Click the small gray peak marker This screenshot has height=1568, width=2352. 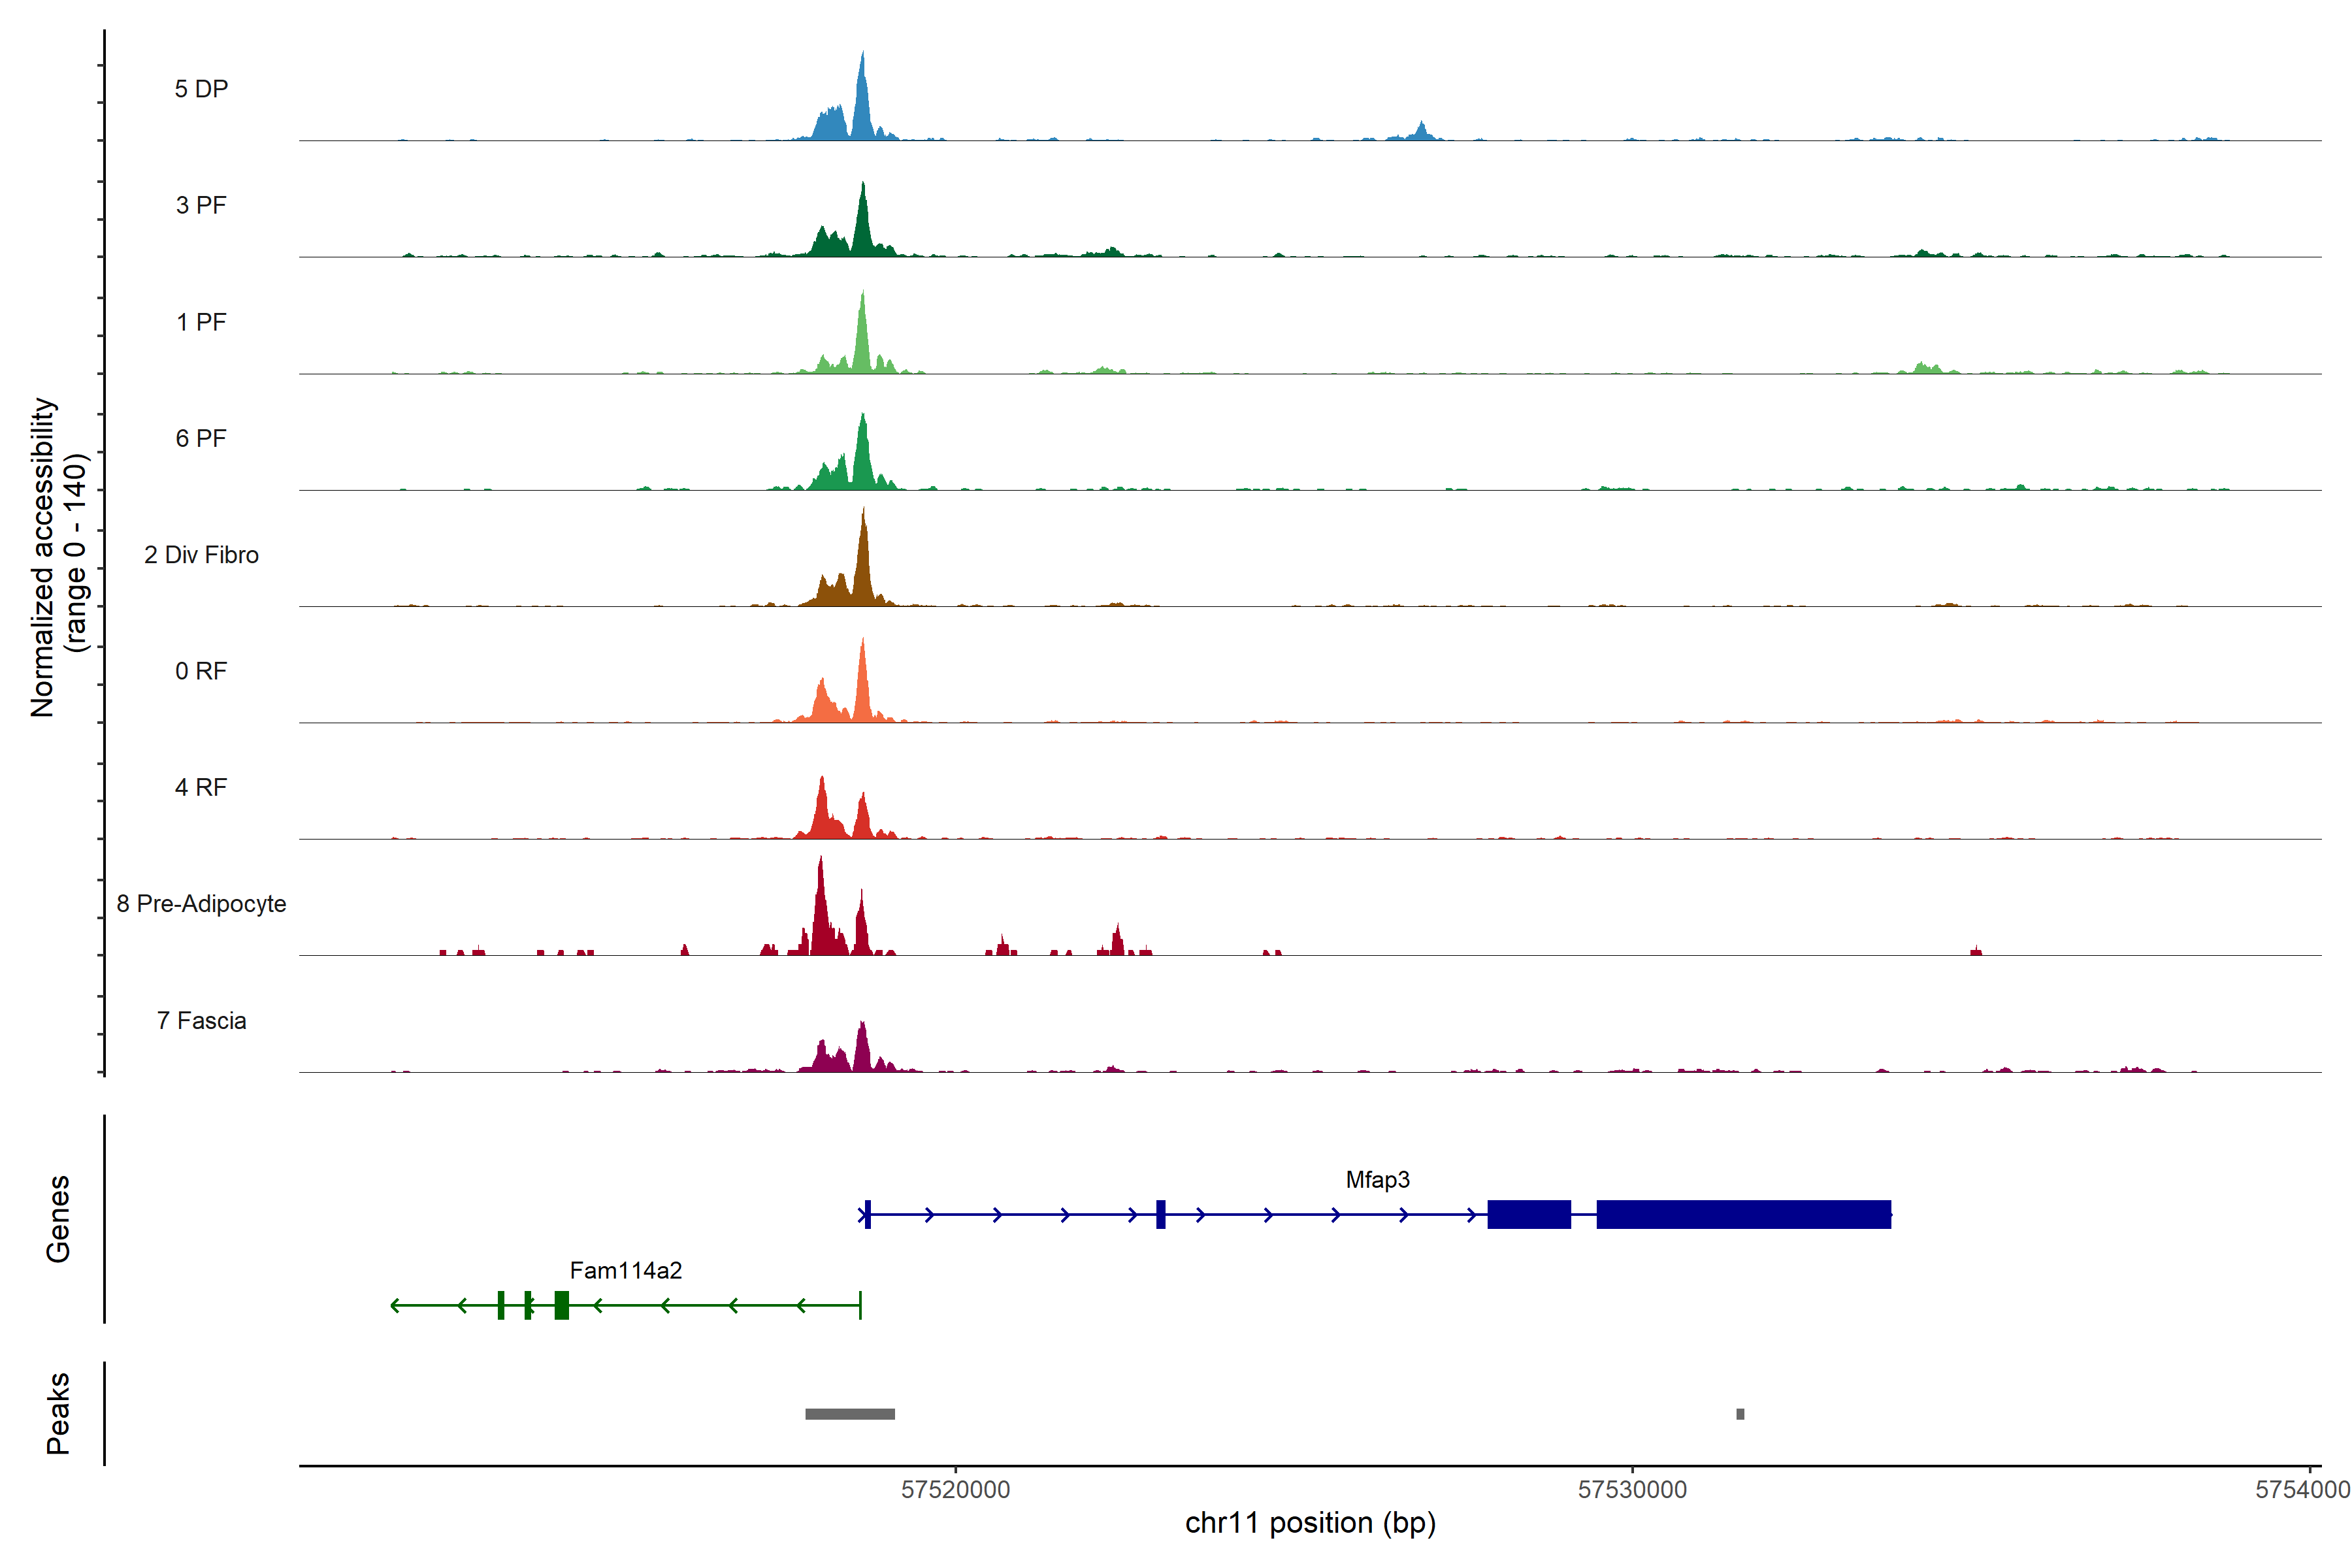(x=1740, y=1414)
